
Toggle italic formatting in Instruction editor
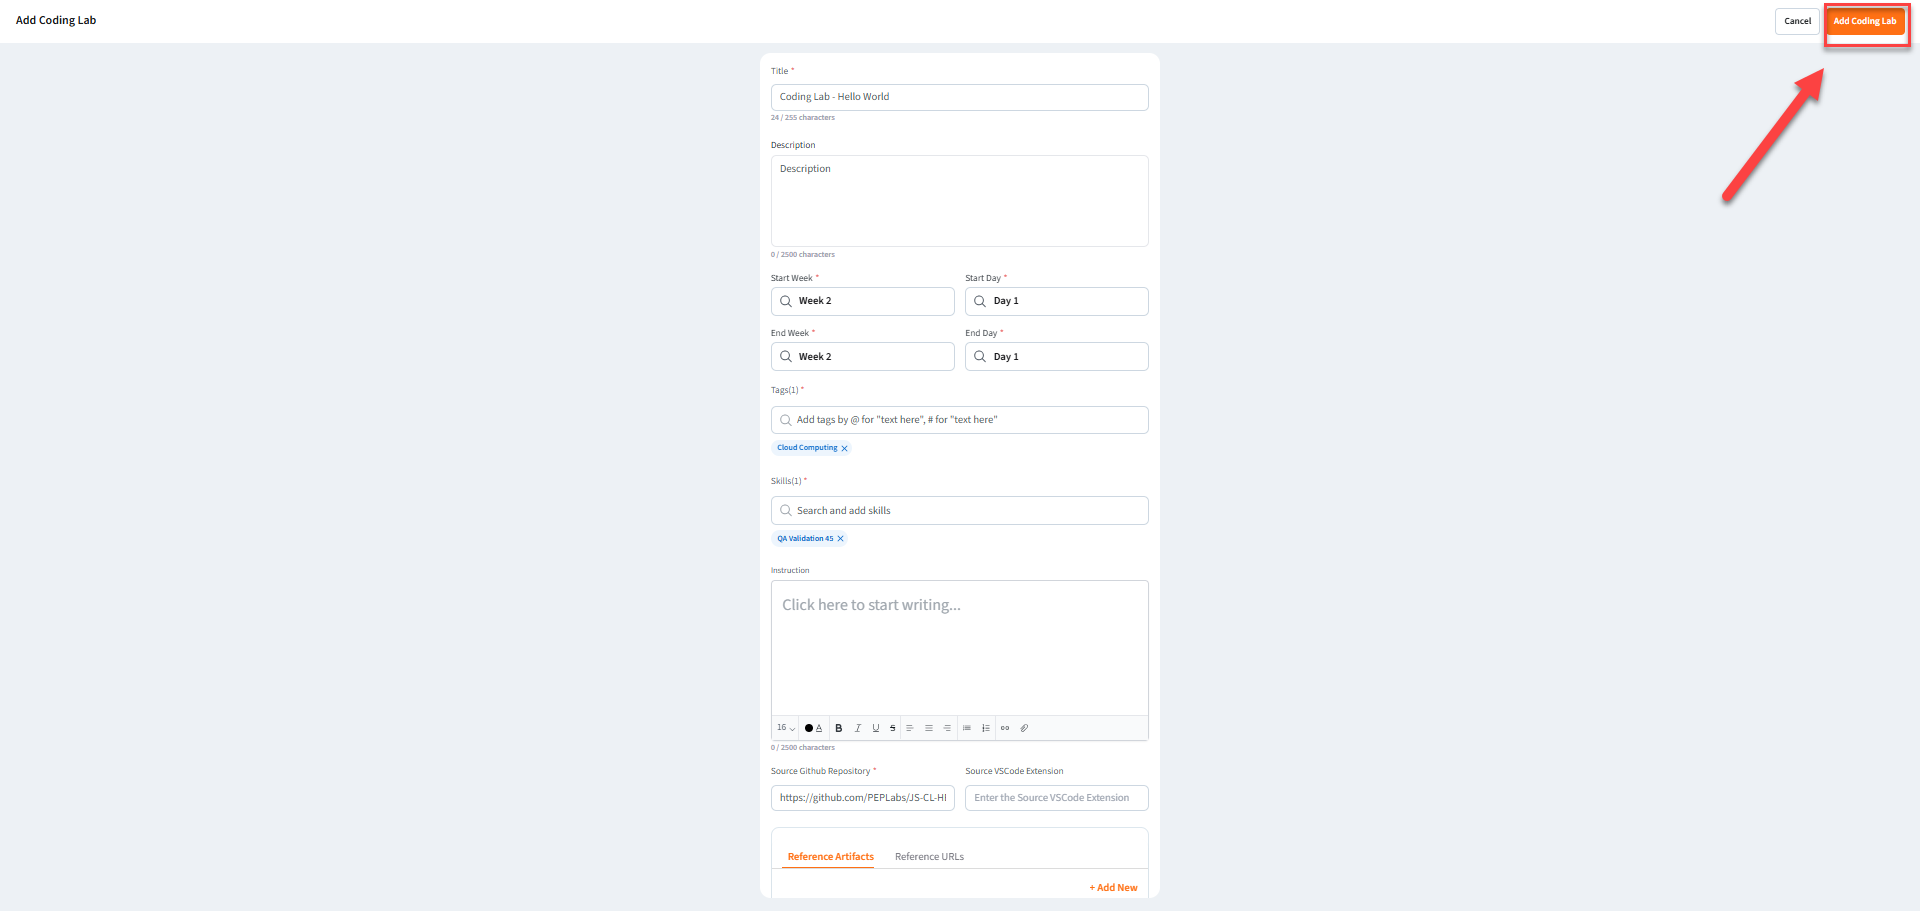coord(857,728)
